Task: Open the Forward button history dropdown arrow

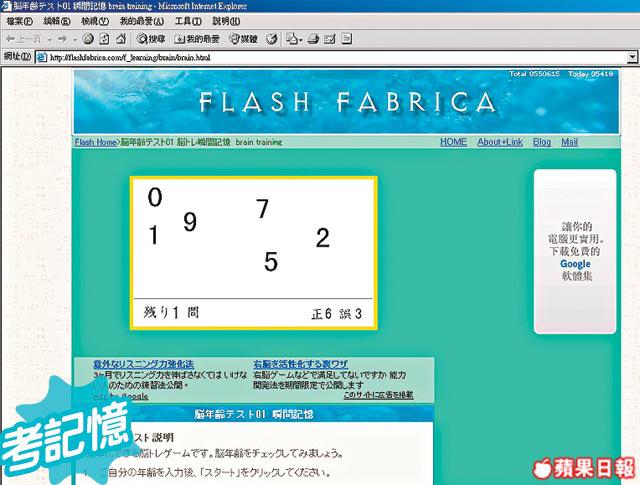Action: coord(75,40)
